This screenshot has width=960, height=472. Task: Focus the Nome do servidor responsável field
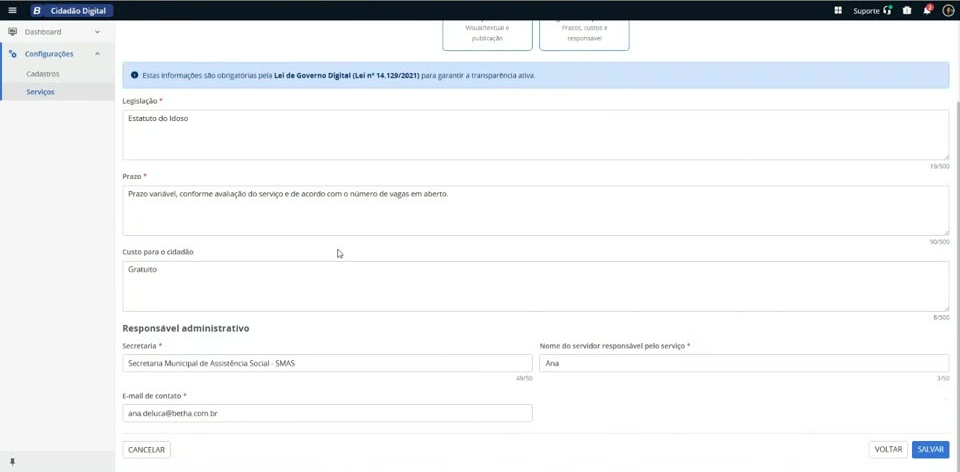744,363
